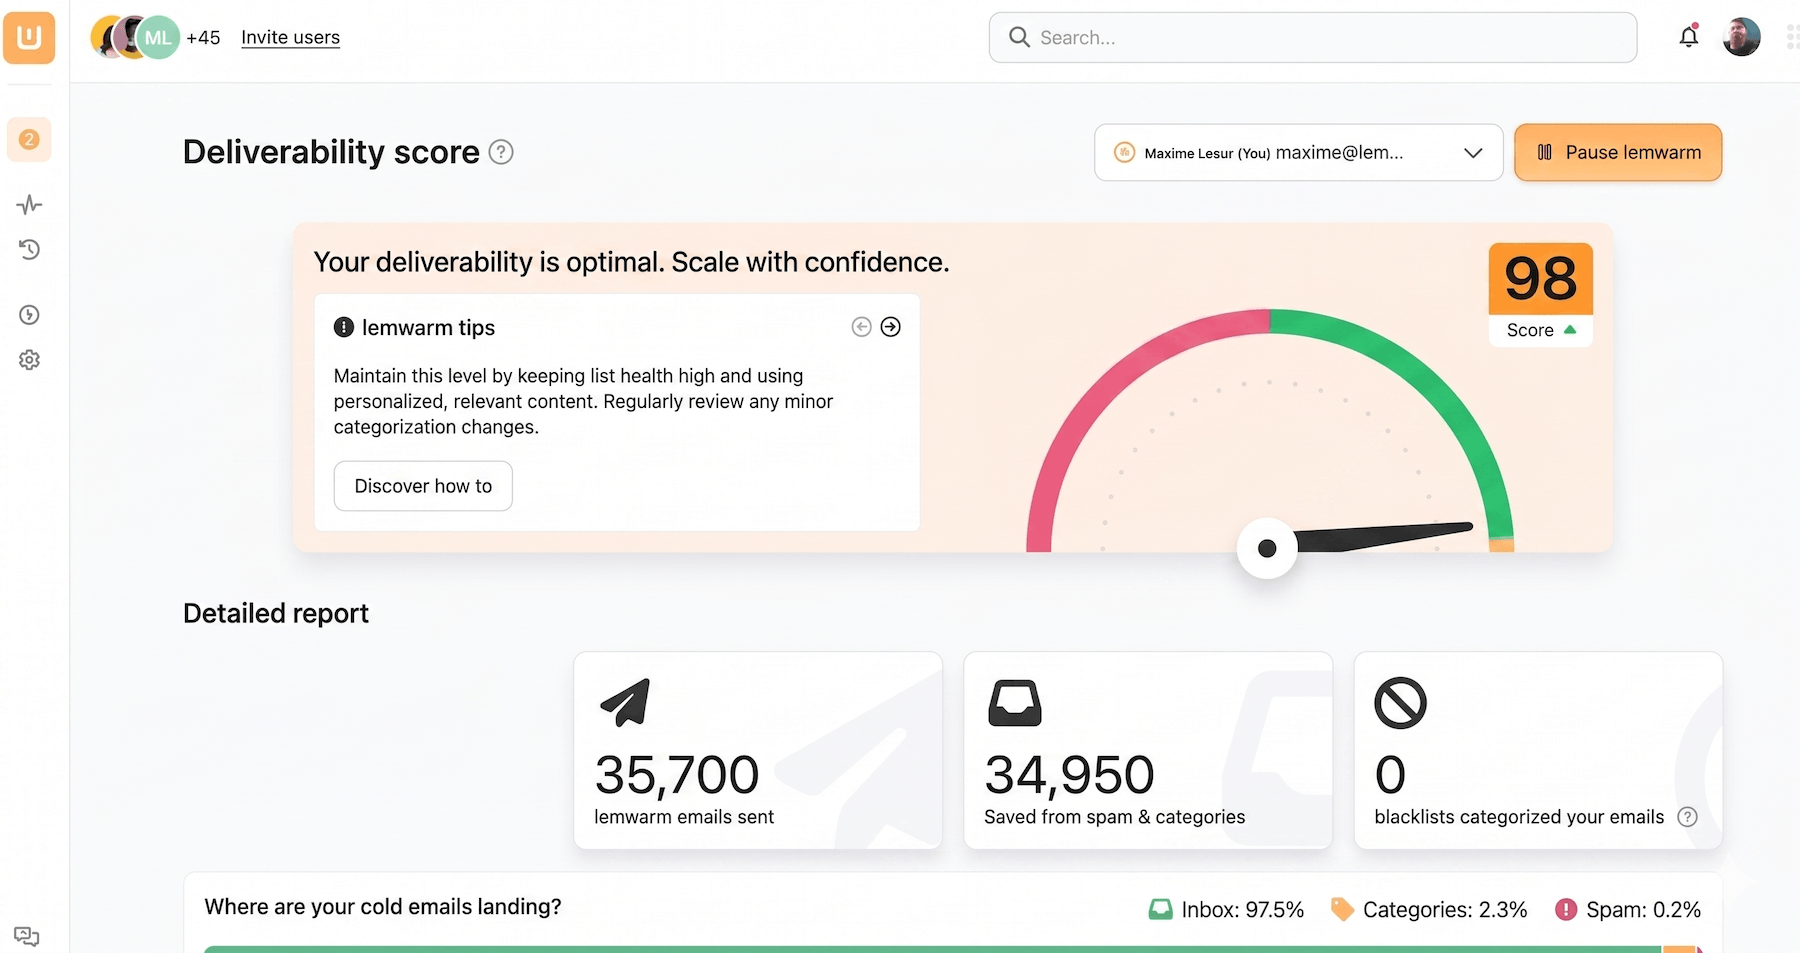Viewport: 1800px width, 953px height.
Task: Open the deliverability pulse icon in sidebar
Action: (29, 205)
